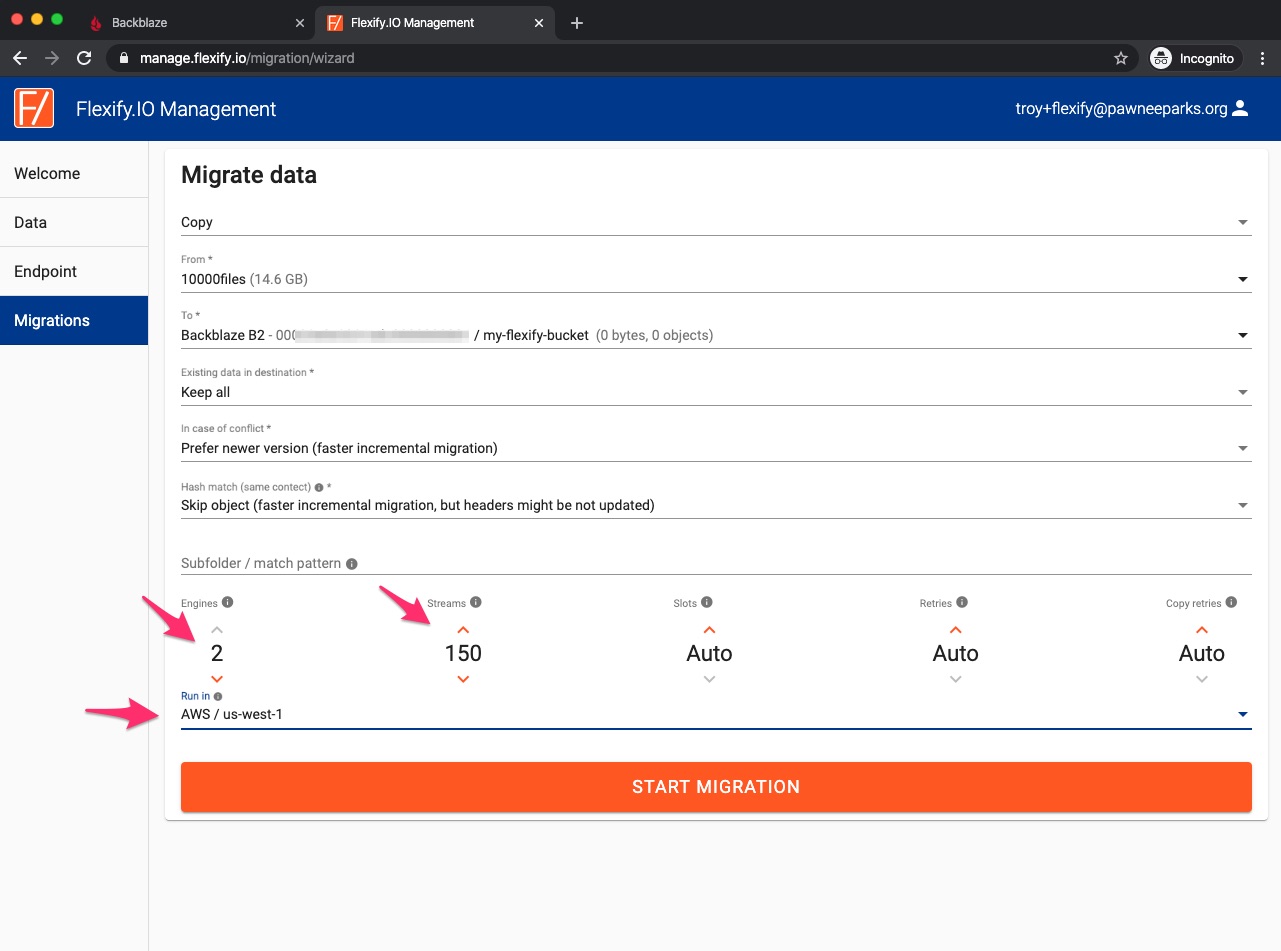Increase Copy retries with up arrow
The image size is (1281, 951).
point(1202,630)
